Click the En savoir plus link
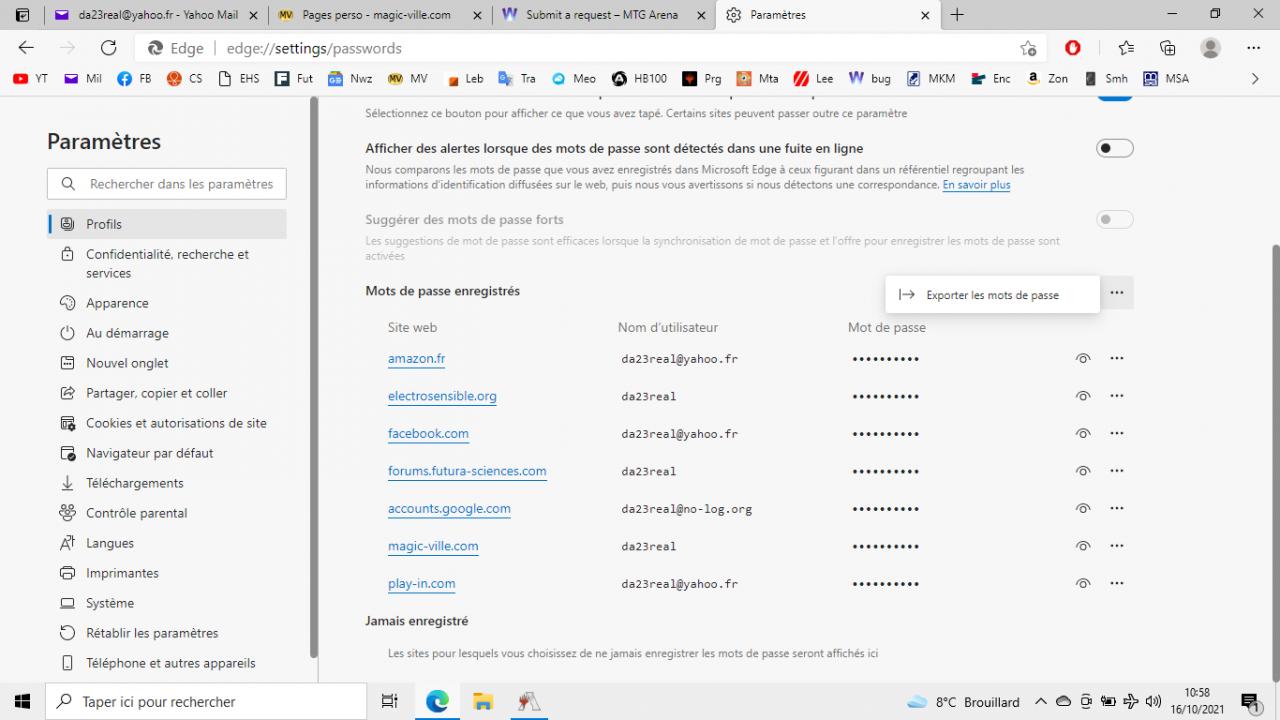Viewport: 1280px width, 720px height. (x=976, y=185)
